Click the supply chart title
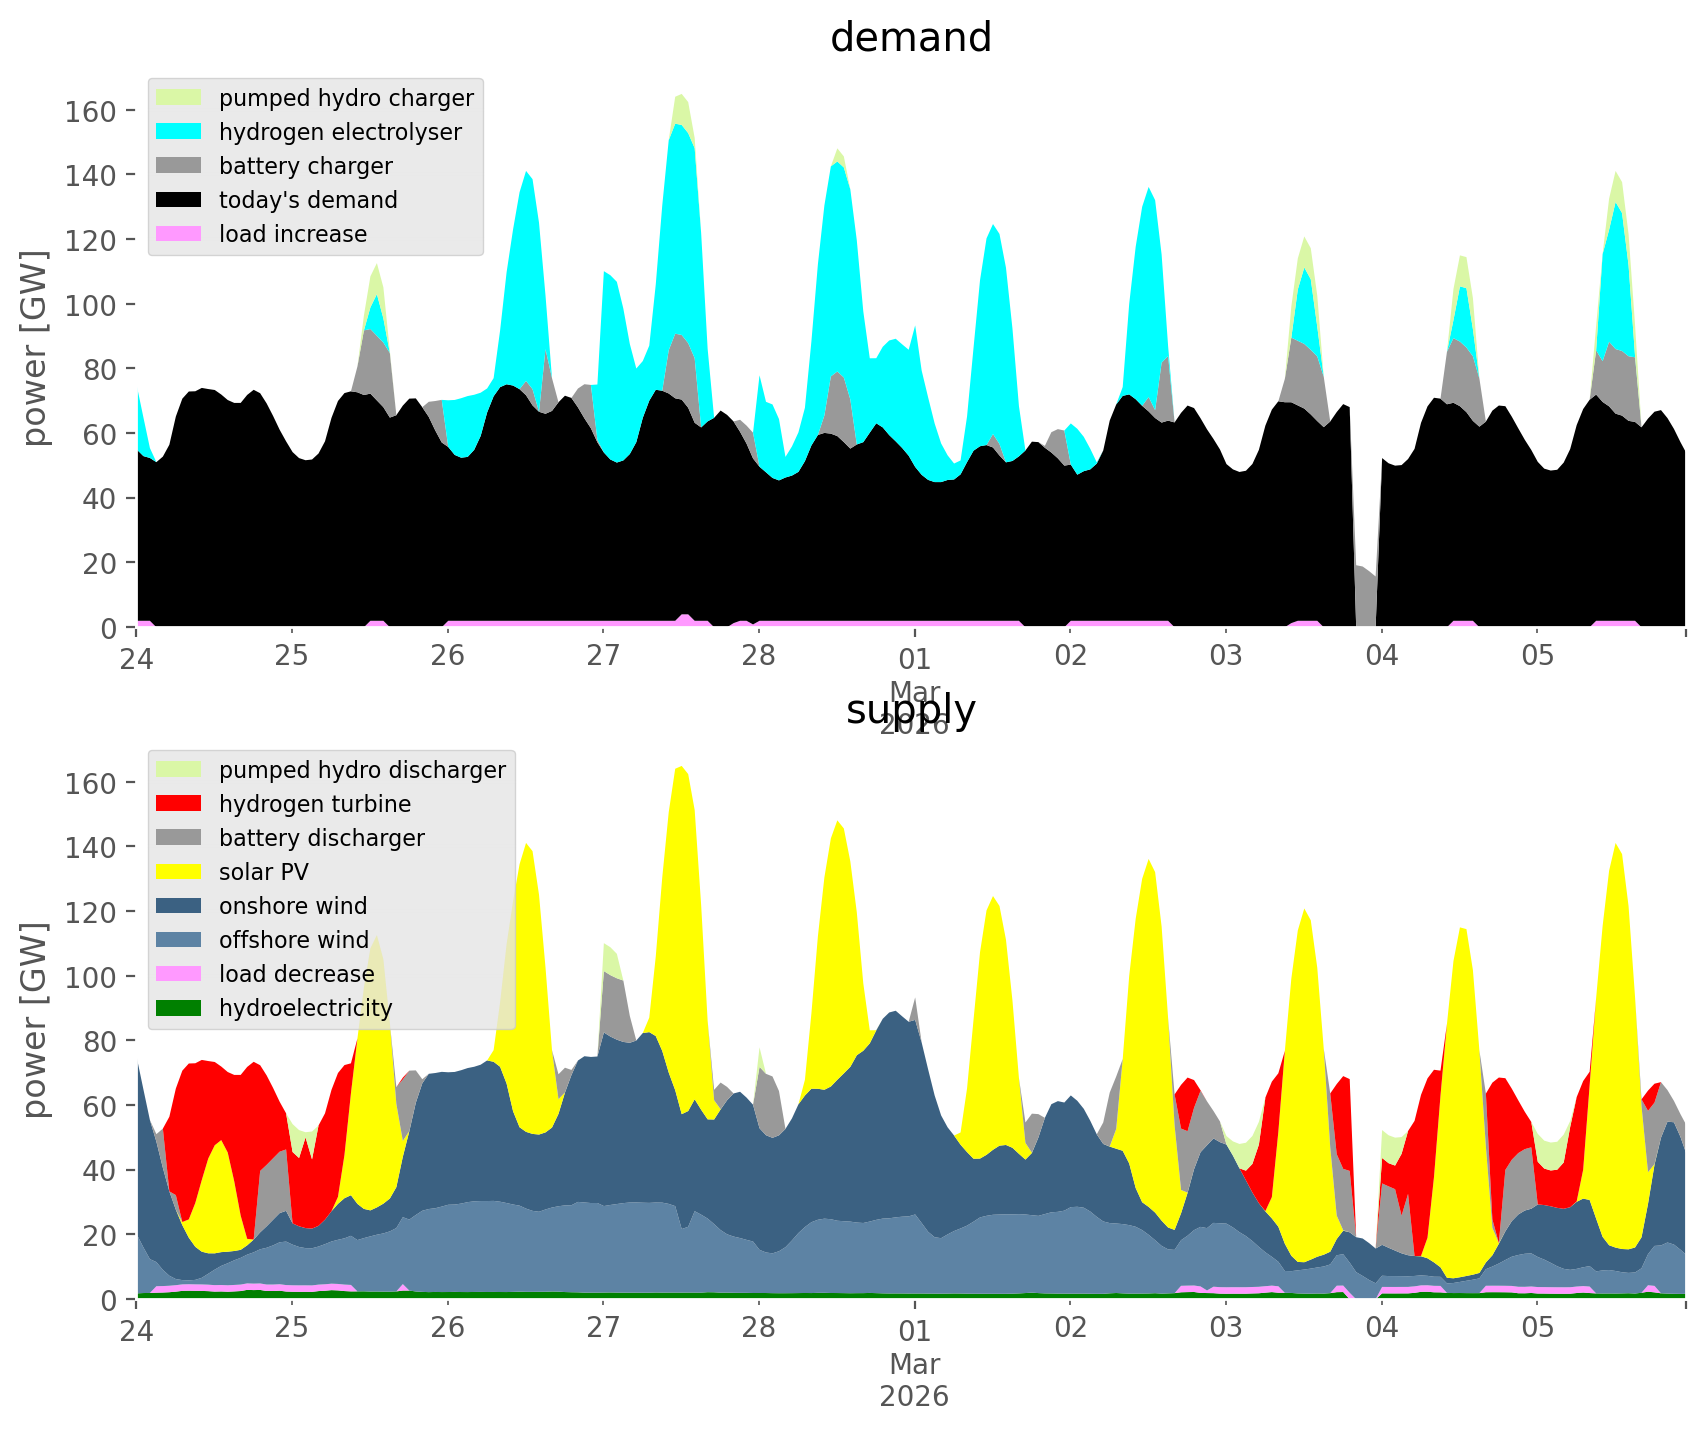The width and height of the screenshot is (1706, 1431). click(x=910, y=710)
